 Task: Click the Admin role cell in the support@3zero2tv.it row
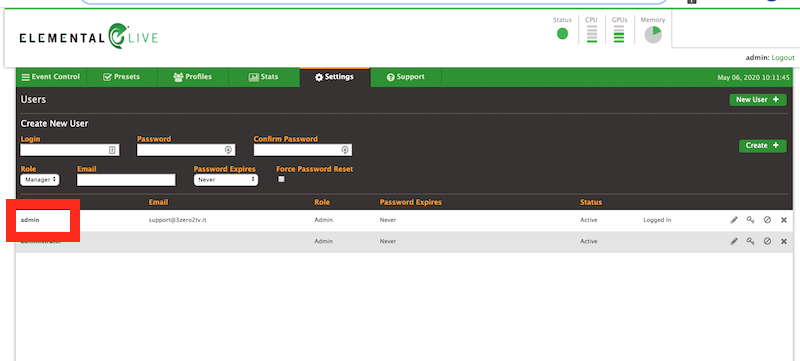323,220
